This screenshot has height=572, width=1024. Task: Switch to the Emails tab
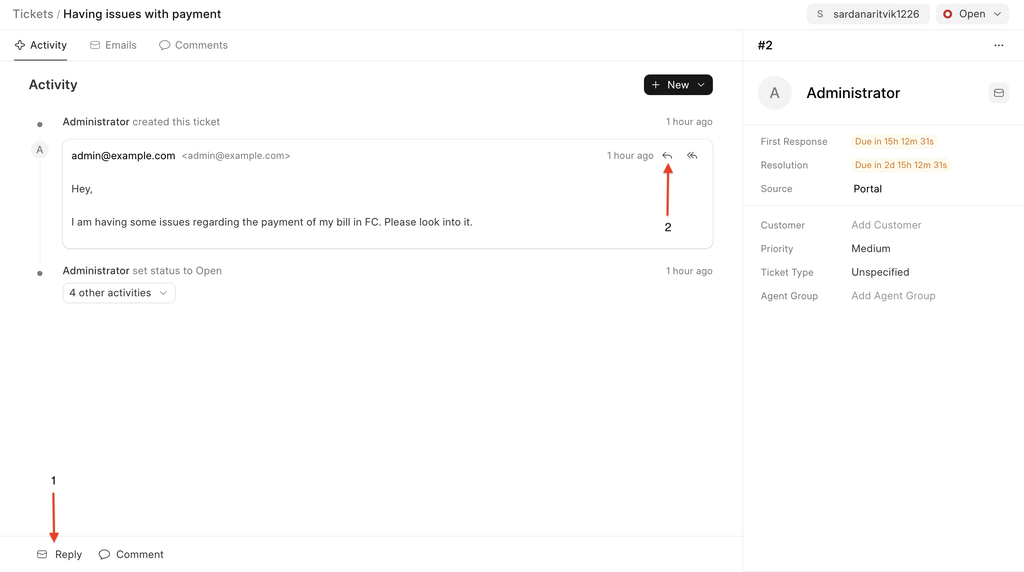113,45
